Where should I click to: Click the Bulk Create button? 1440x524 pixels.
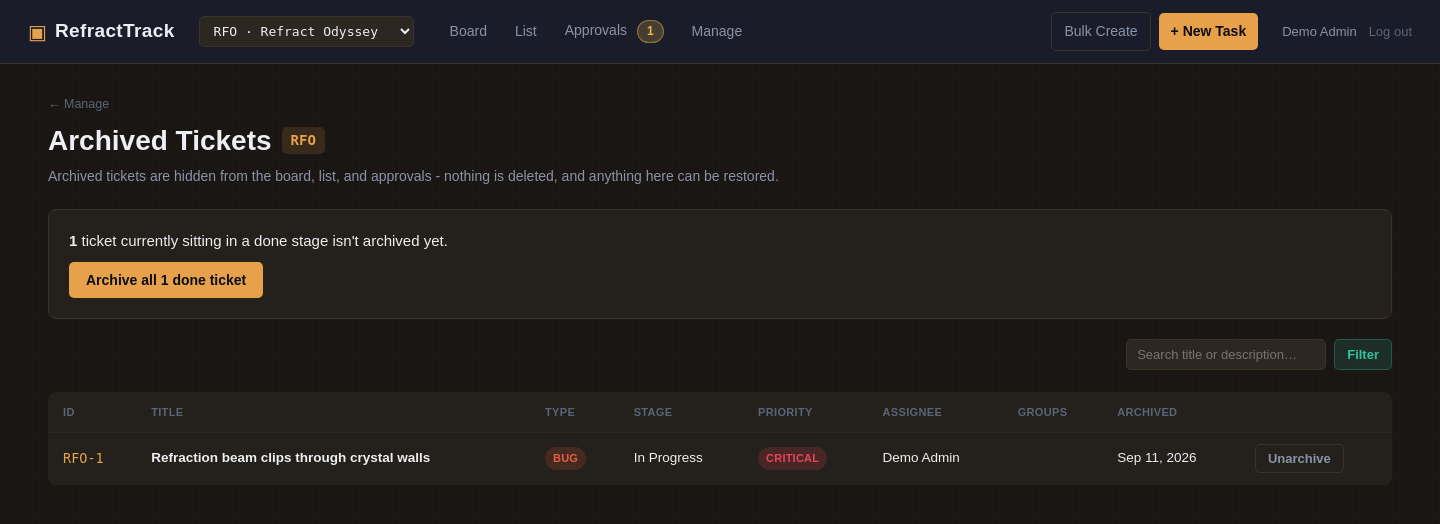[x=1101, y=31]
